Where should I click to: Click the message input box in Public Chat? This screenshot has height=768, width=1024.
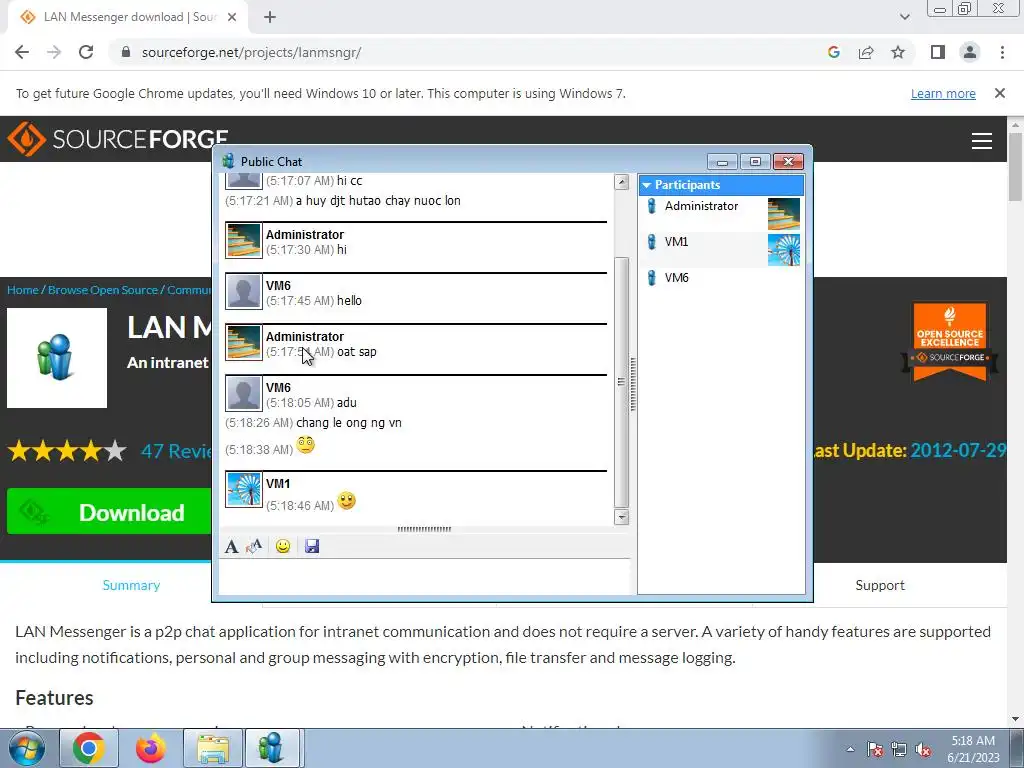tap(425, 576)
